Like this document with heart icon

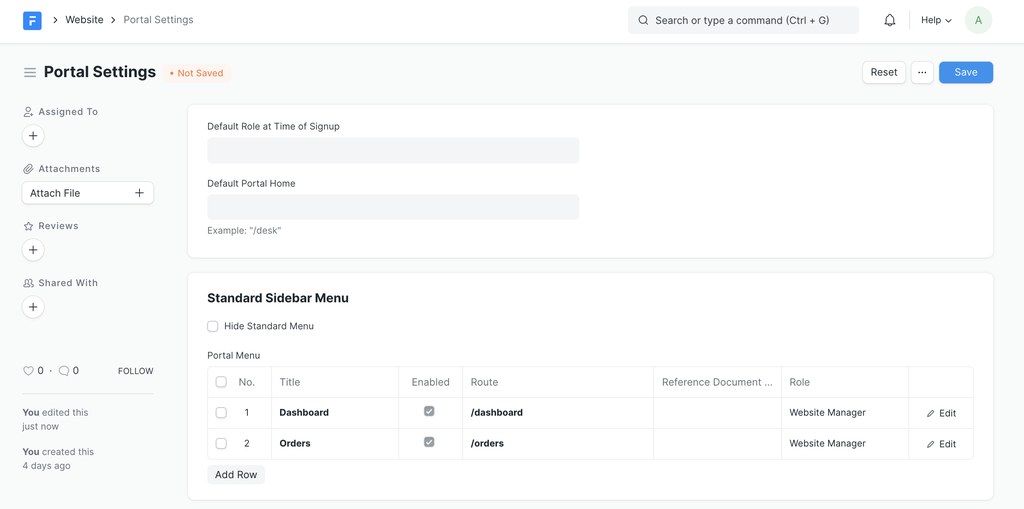point(29,371)
